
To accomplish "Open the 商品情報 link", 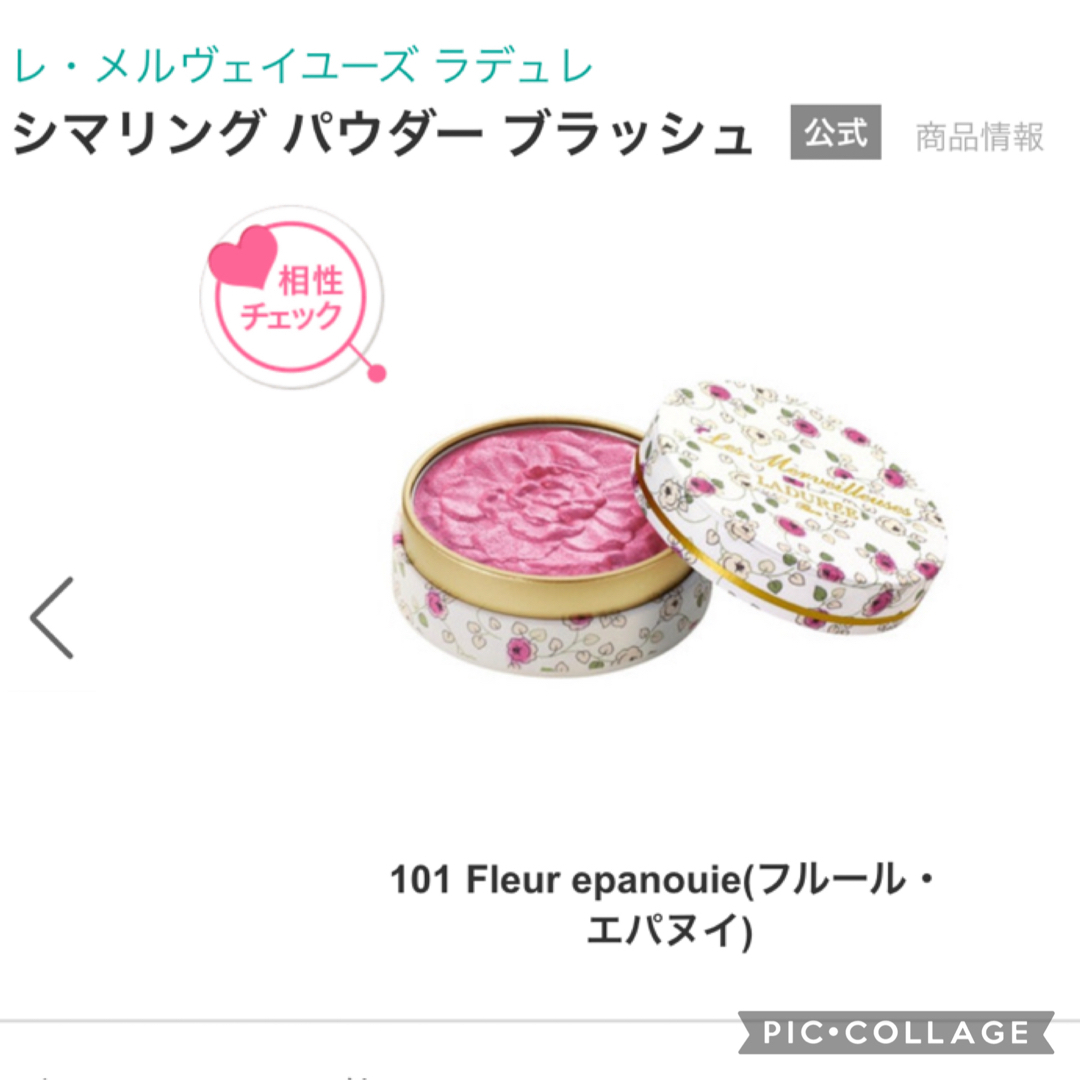I will [979, 136].
